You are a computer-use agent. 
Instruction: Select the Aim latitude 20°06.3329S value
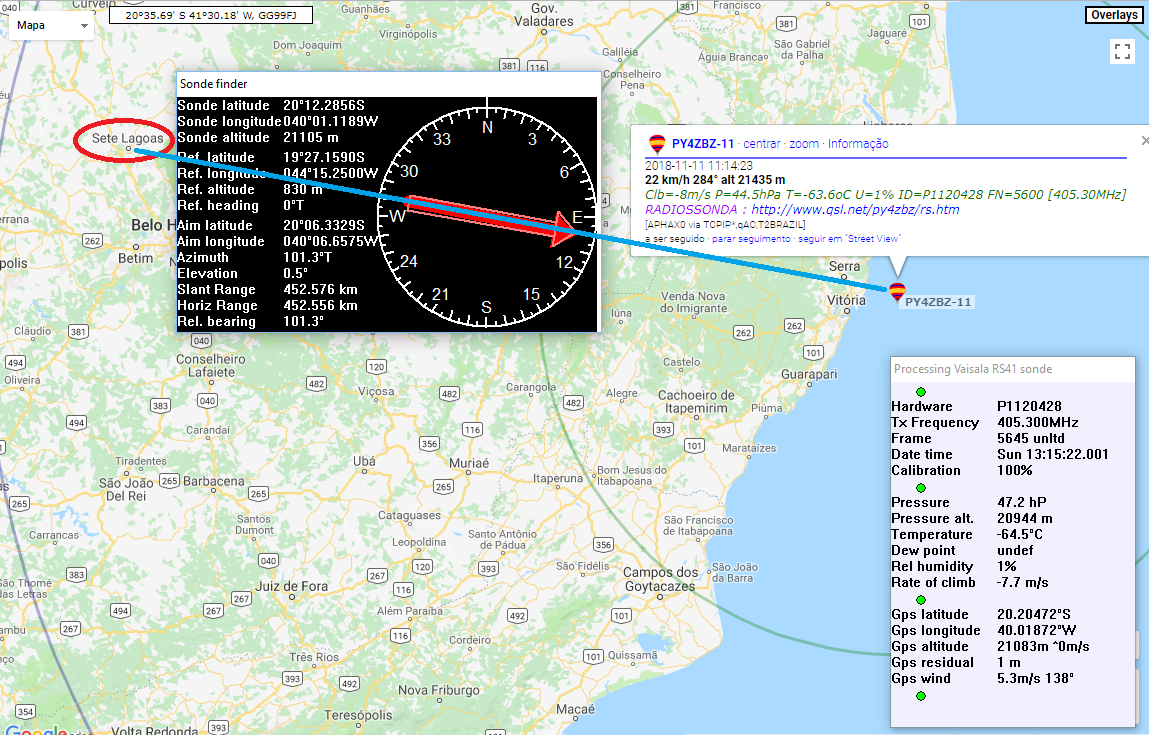click(324, 226)
